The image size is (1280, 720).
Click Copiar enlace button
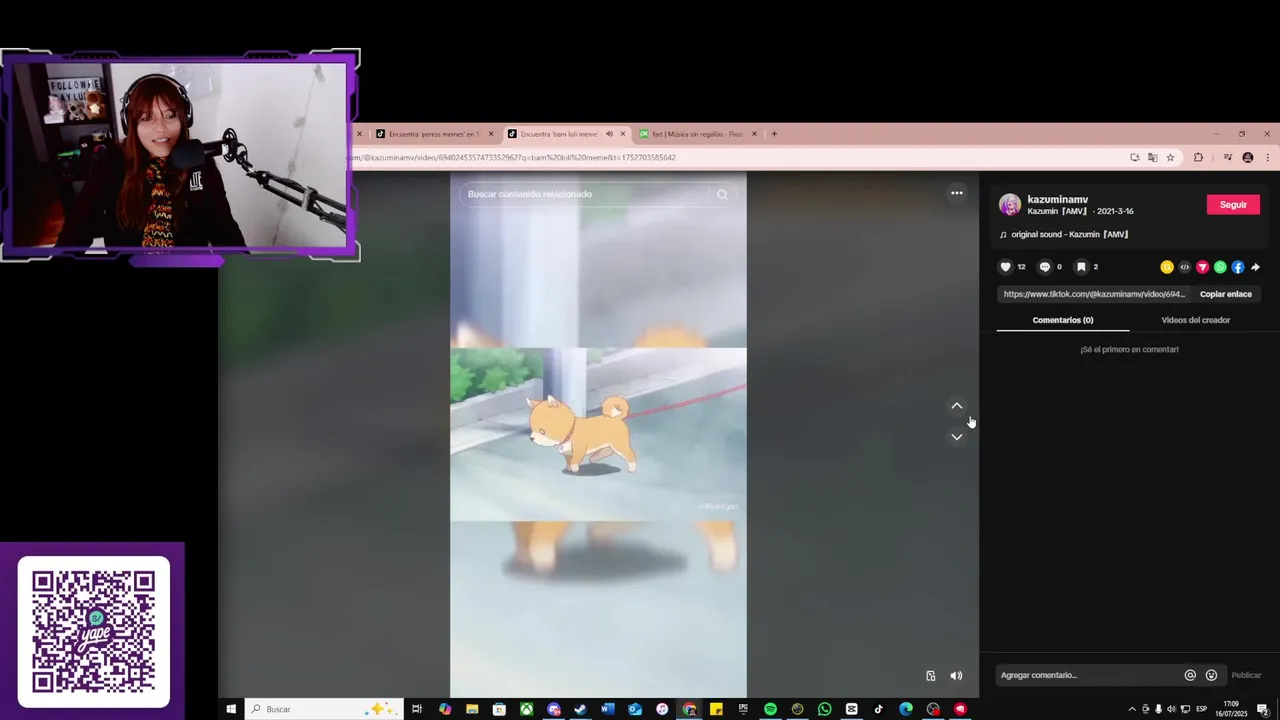1226,294
